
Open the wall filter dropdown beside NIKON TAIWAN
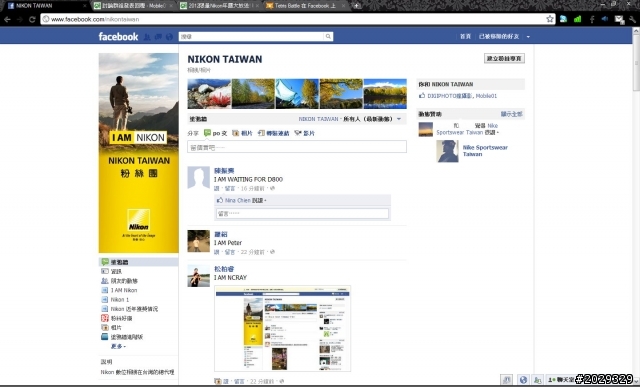(399, 119)
